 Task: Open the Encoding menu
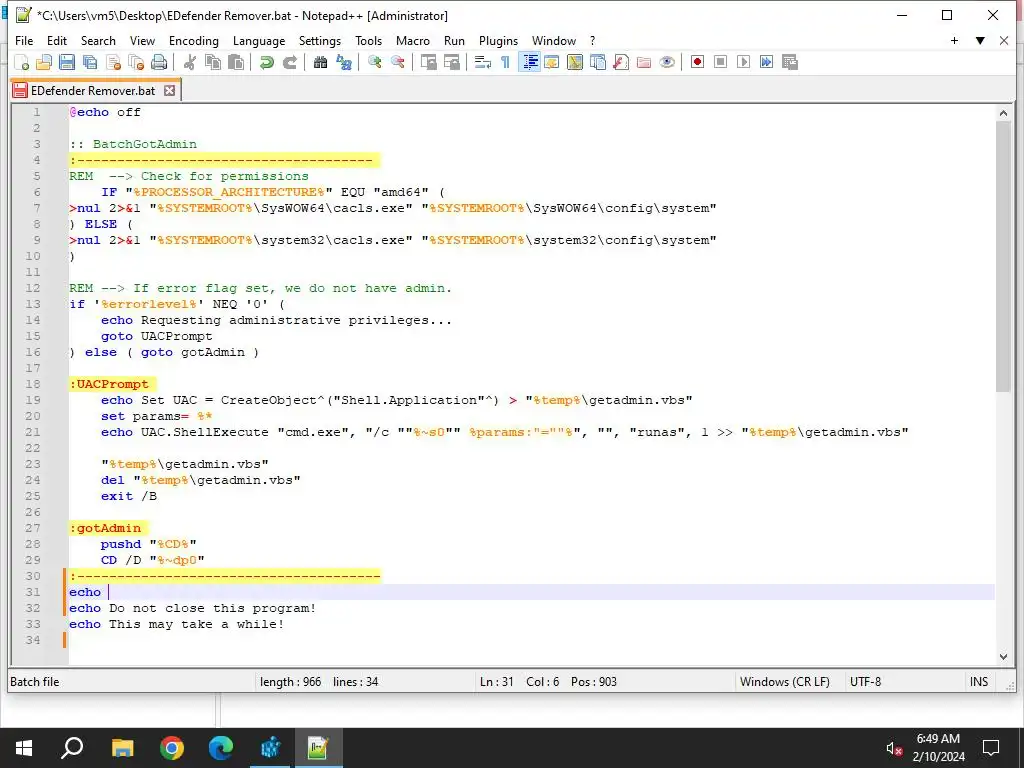(x=194, y=40)
